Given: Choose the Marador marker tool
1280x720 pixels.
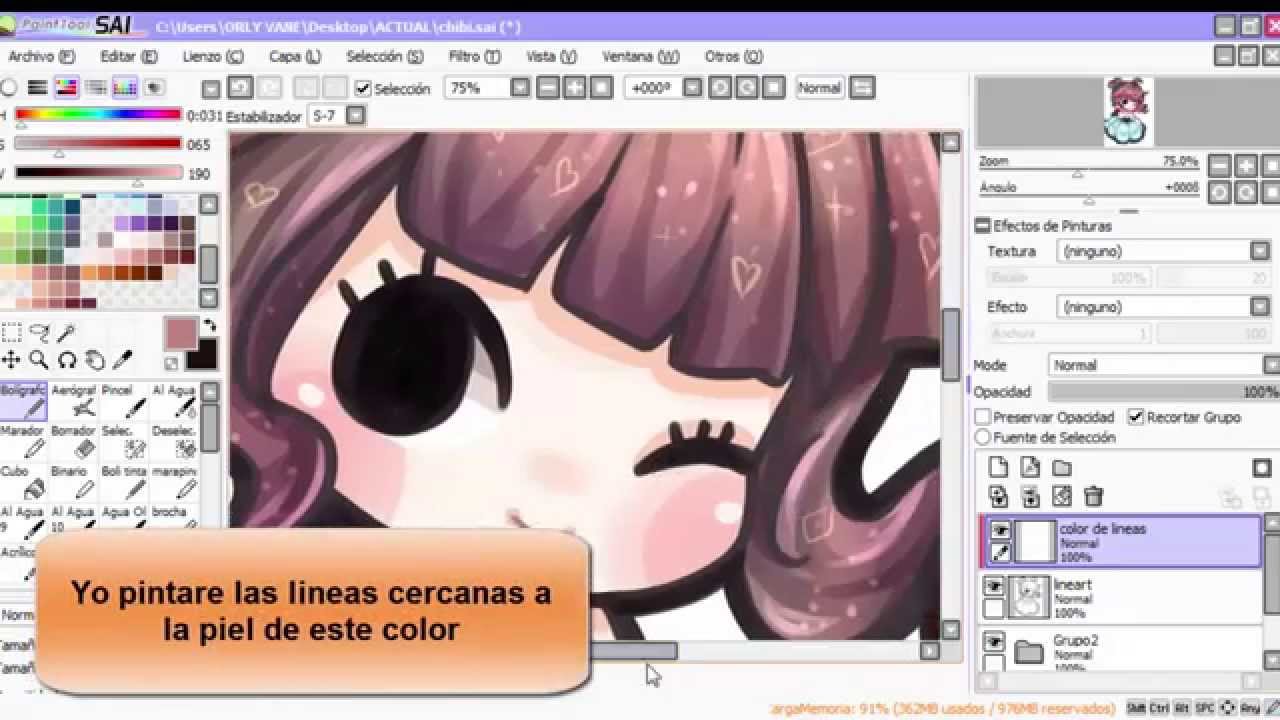Looking at the screenshot, I should (22, 442).
